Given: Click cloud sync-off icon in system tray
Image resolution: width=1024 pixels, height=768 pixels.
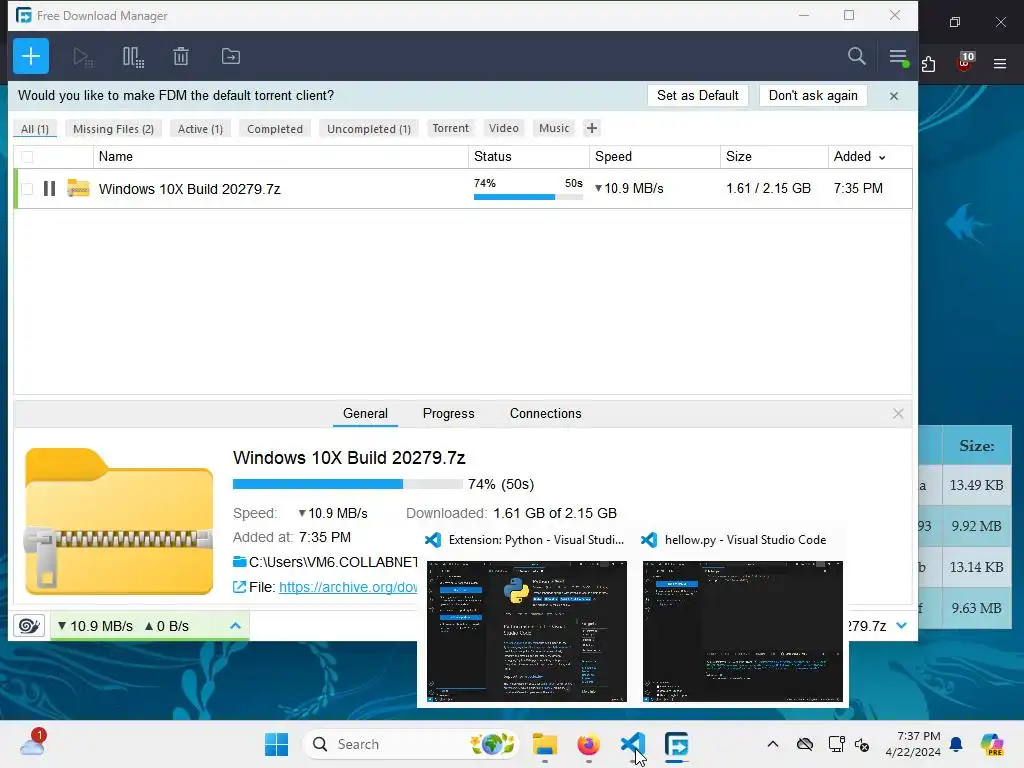Looking at the screenshot, I should (x=805, y=744).
